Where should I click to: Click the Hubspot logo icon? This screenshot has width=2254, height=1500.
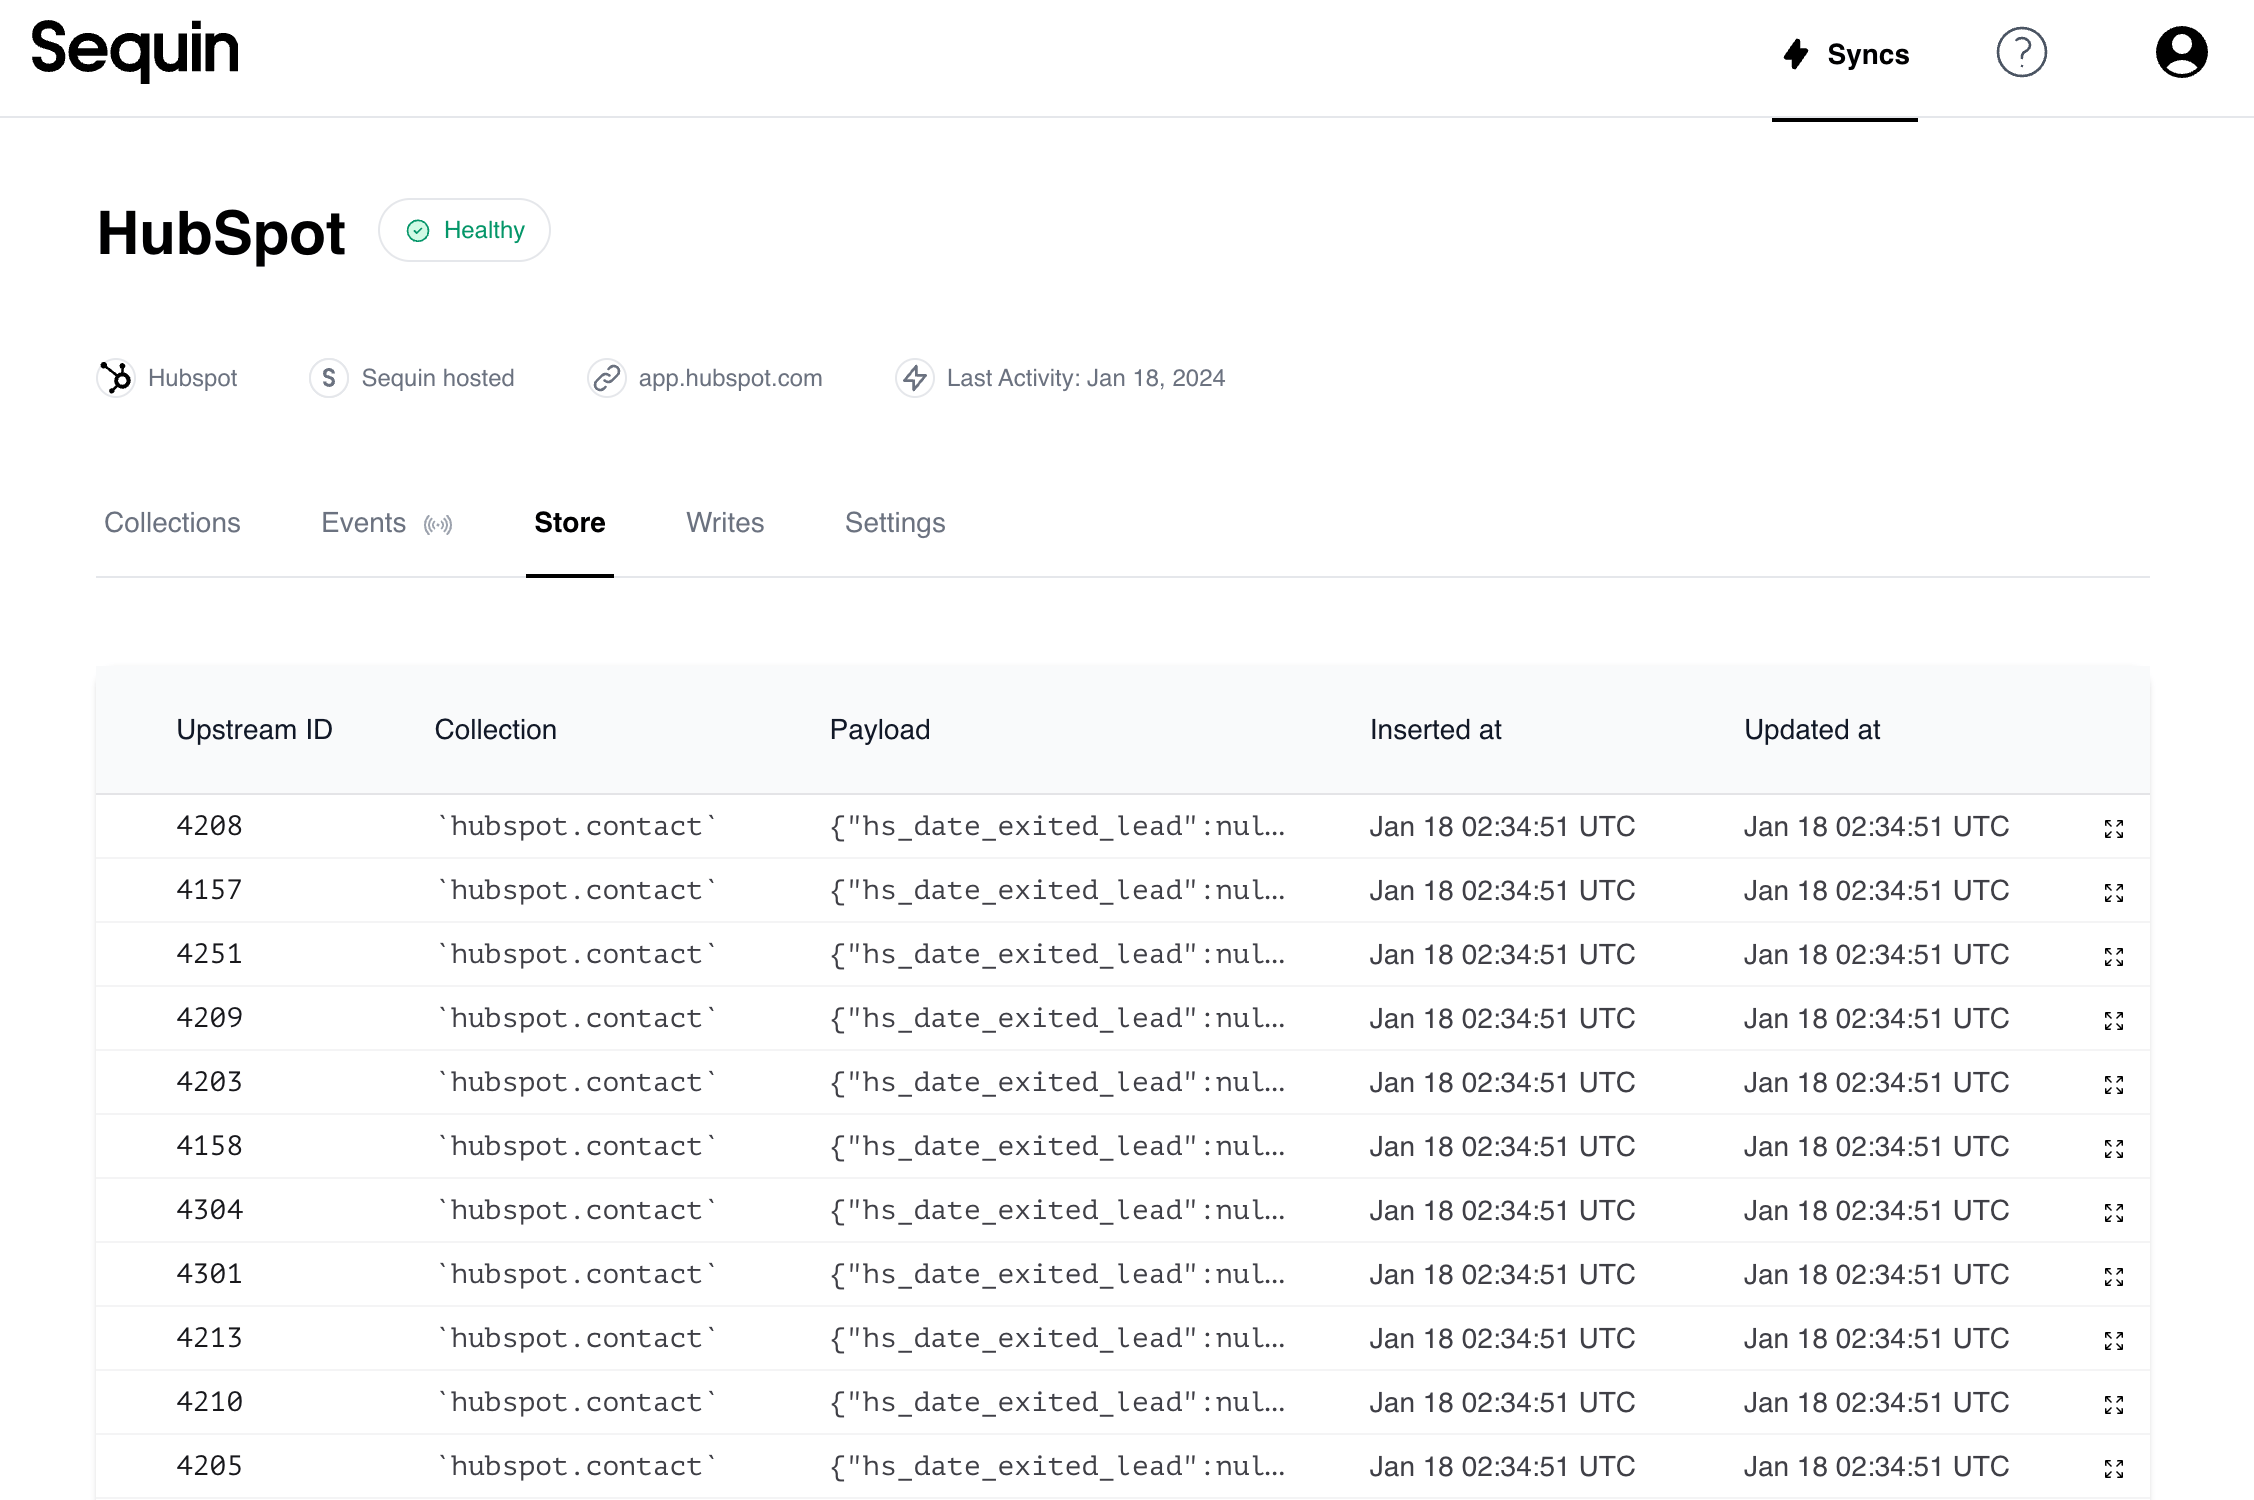tap(116, 378)
